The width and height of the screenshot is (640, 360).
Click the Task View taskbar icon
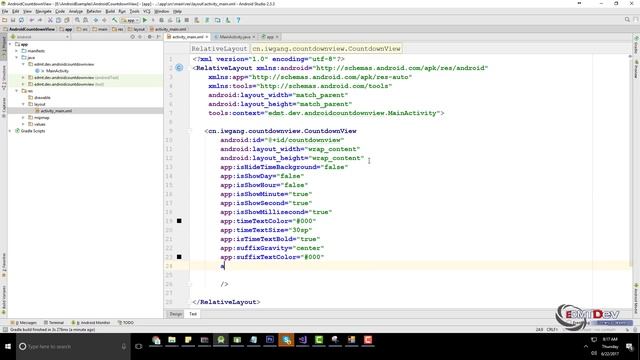pos(139,347)
